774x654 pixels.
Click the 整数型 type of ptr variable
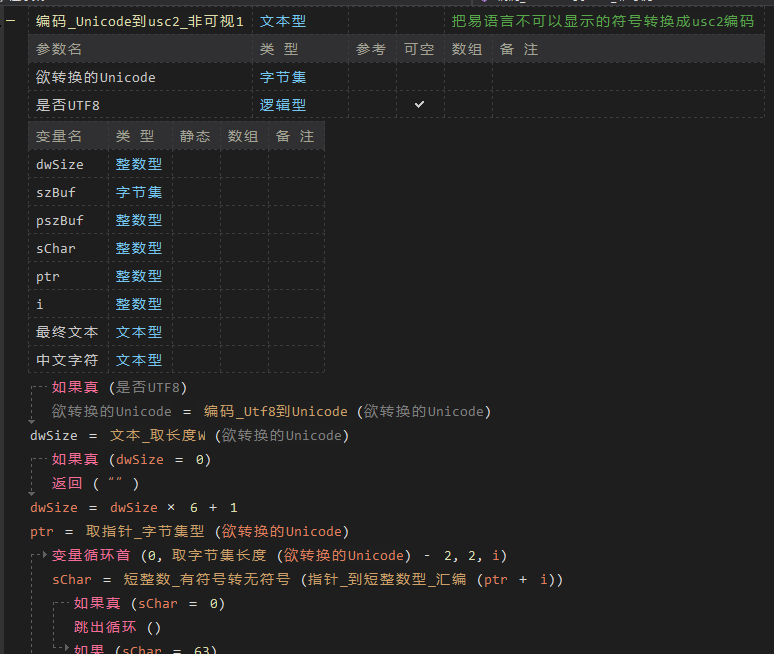[x=139, y=276]
